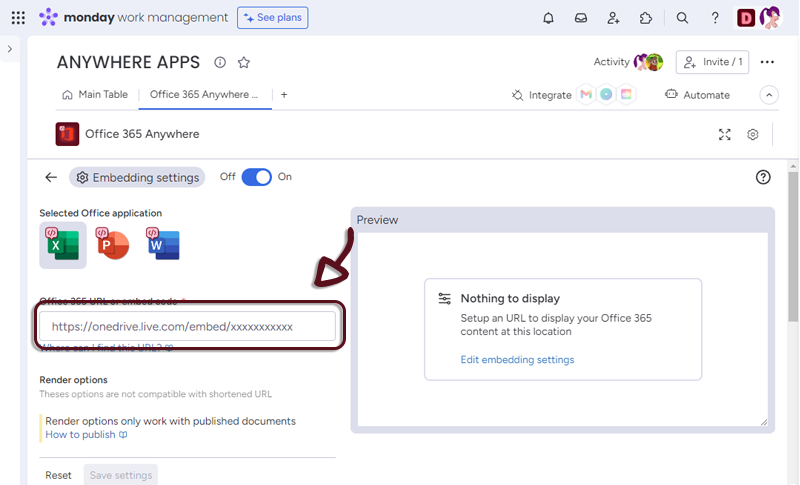The width and height of the screenshot is (800, 485).
Task: Collapse the board header chevron
Action: [x=769, y=95]
